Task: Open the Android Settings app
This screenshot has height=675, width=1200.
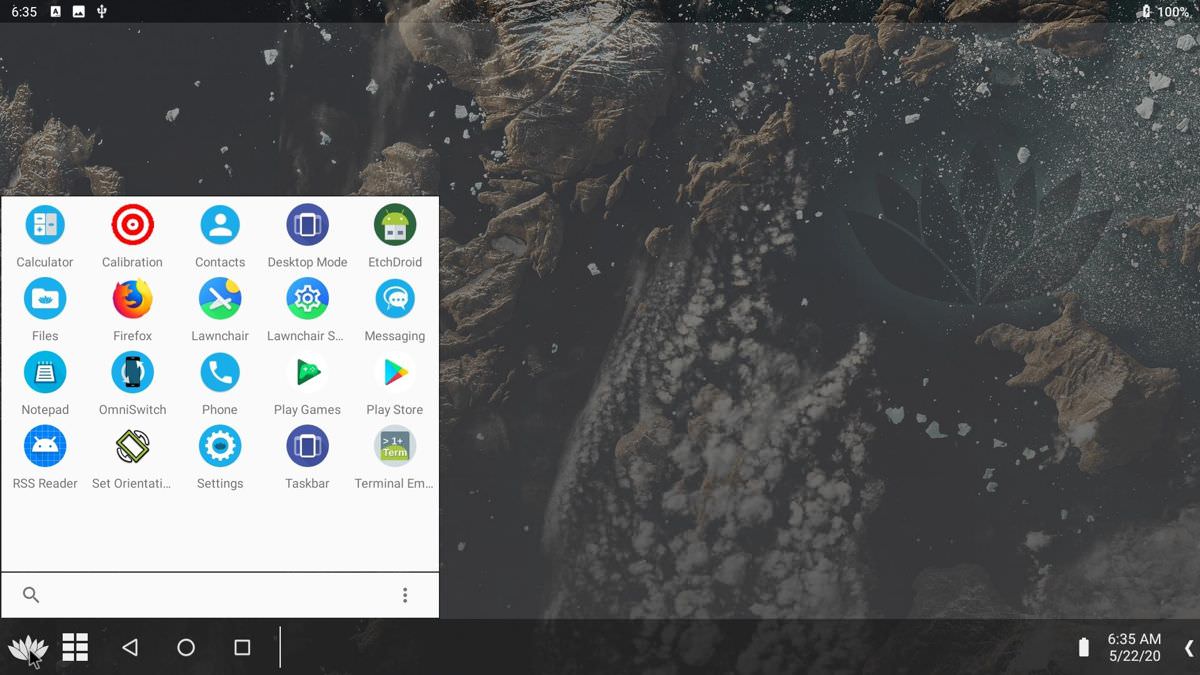Action: tap(220, 446)
